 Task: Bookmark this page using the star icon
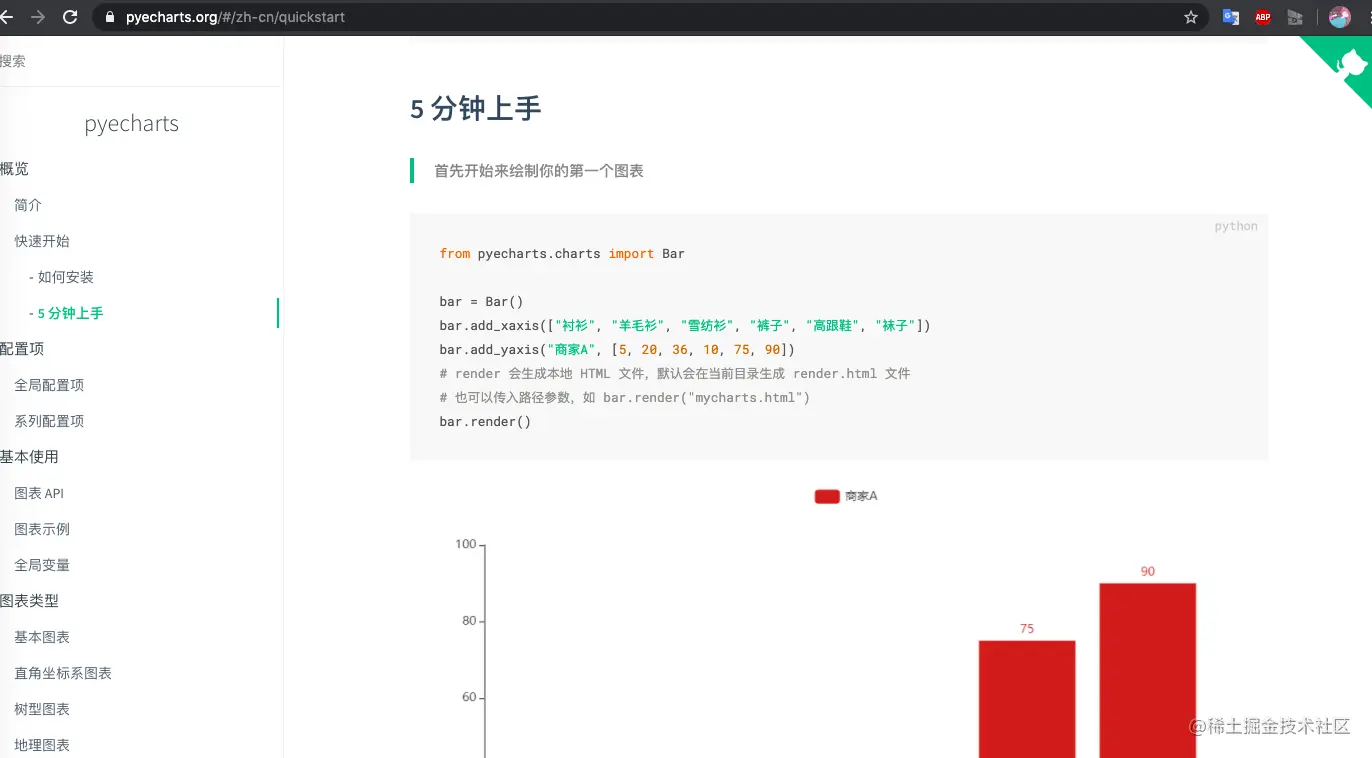[x=1191, y=17]
